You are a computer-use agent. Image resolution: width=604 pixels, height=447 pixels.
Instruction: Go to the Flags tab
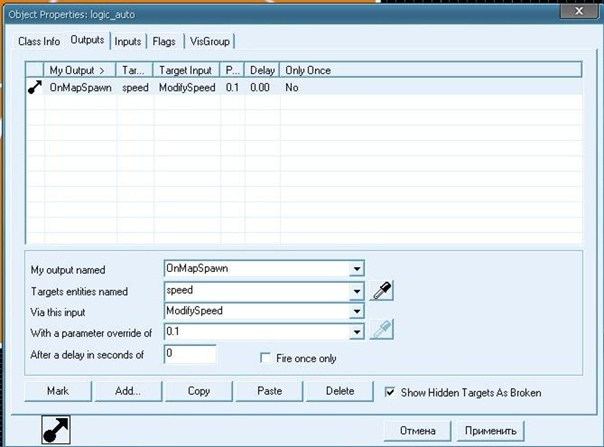tap(164, 41)
